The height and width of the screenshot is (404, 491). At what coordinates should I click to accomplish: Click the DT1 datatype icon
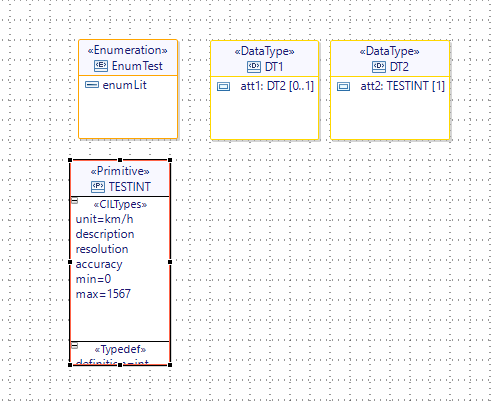point(254,67)
